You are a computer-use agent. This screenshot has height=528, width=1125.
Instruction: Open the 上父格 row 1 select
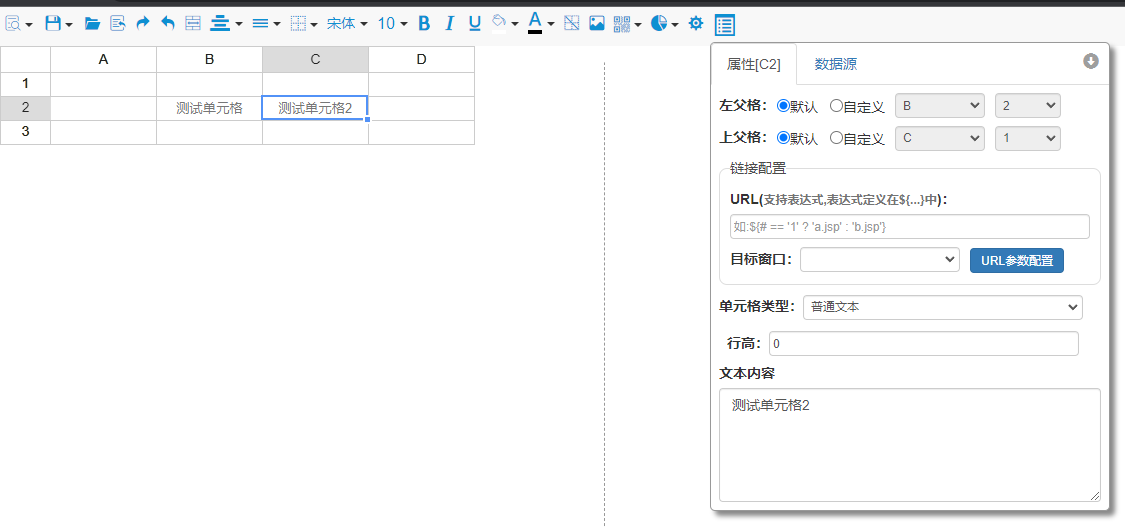point(1027,138)
